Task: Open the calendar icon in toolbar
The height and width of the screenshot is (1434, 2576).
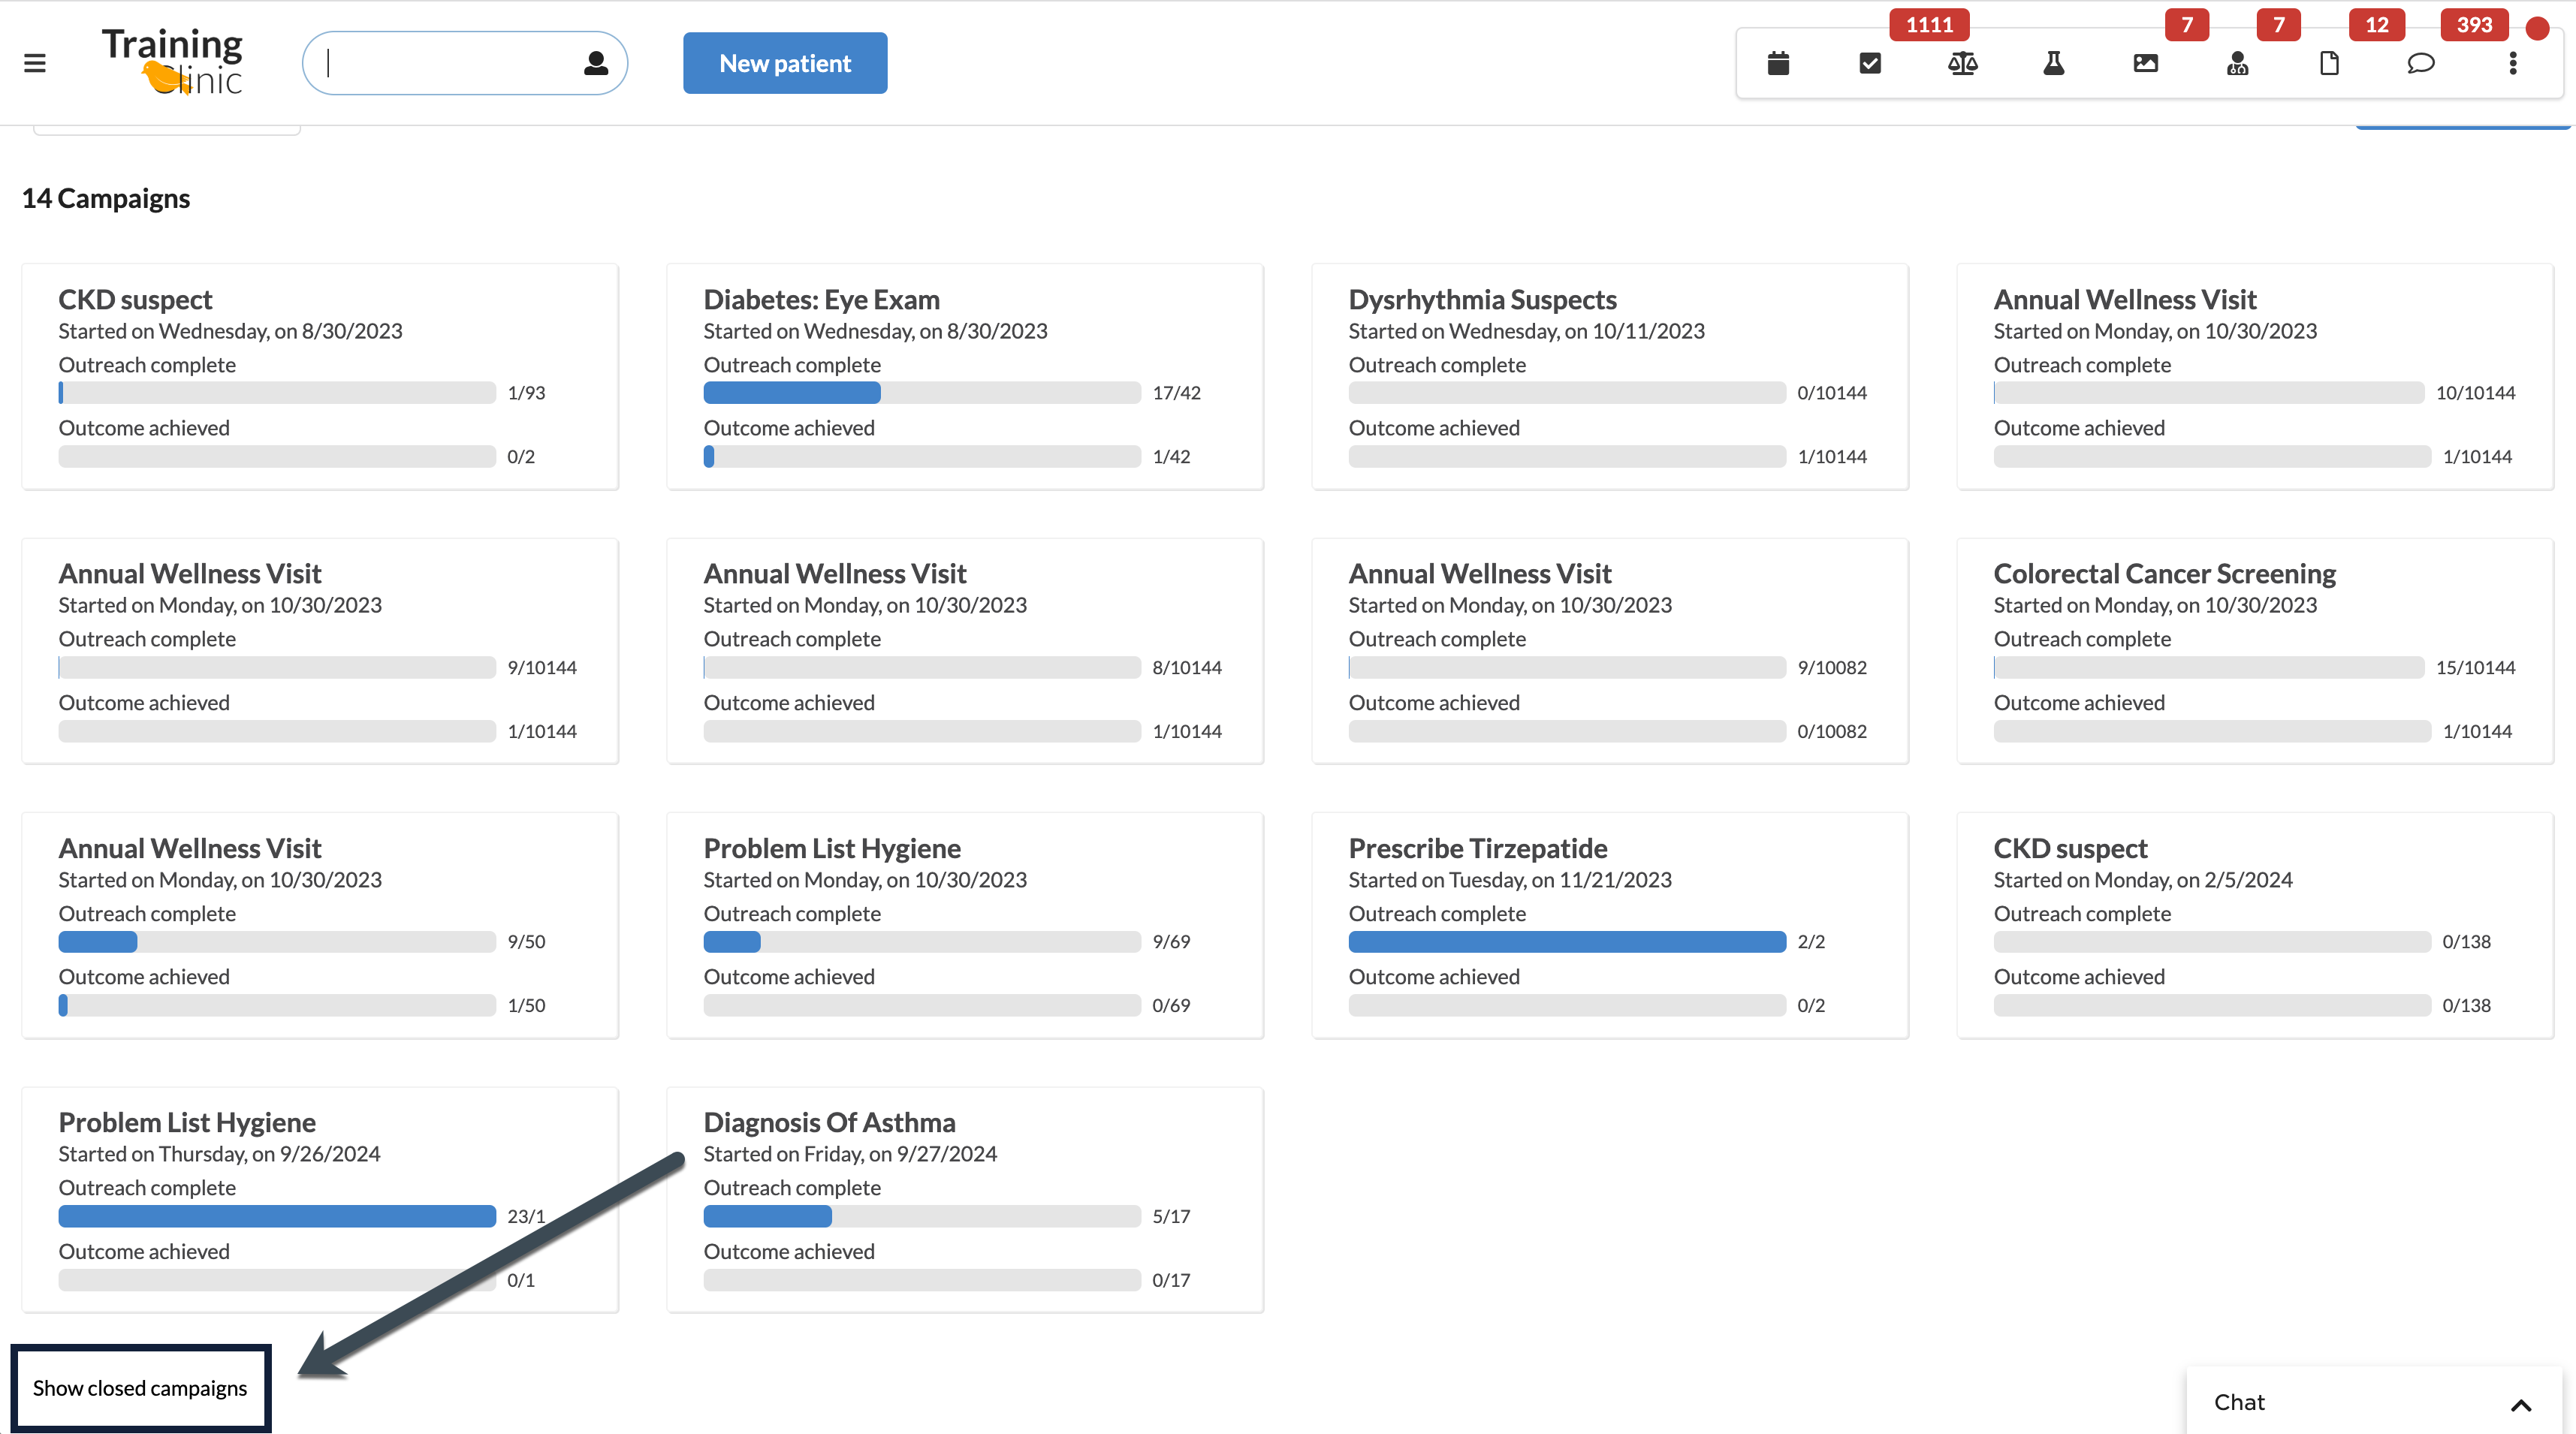Action: point(1778,64)
